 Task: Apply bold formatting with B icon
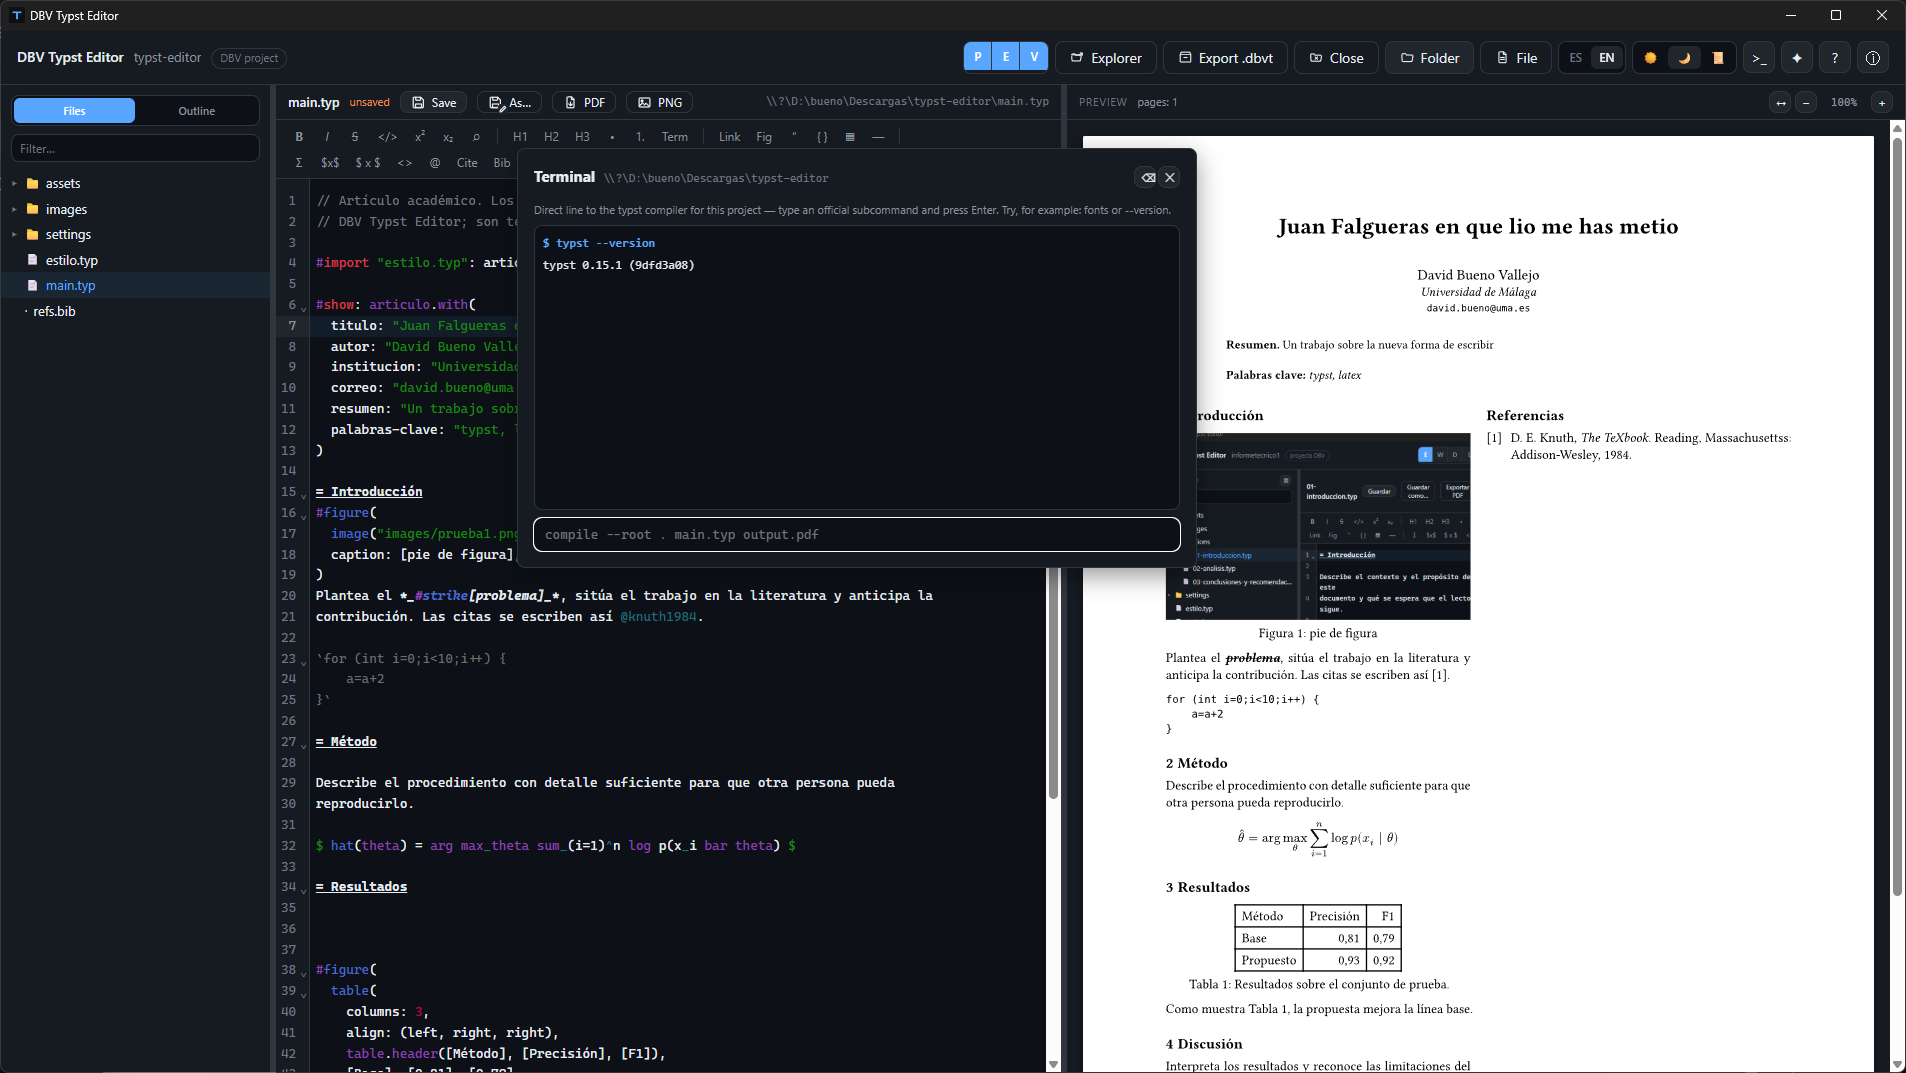[299, 137]
